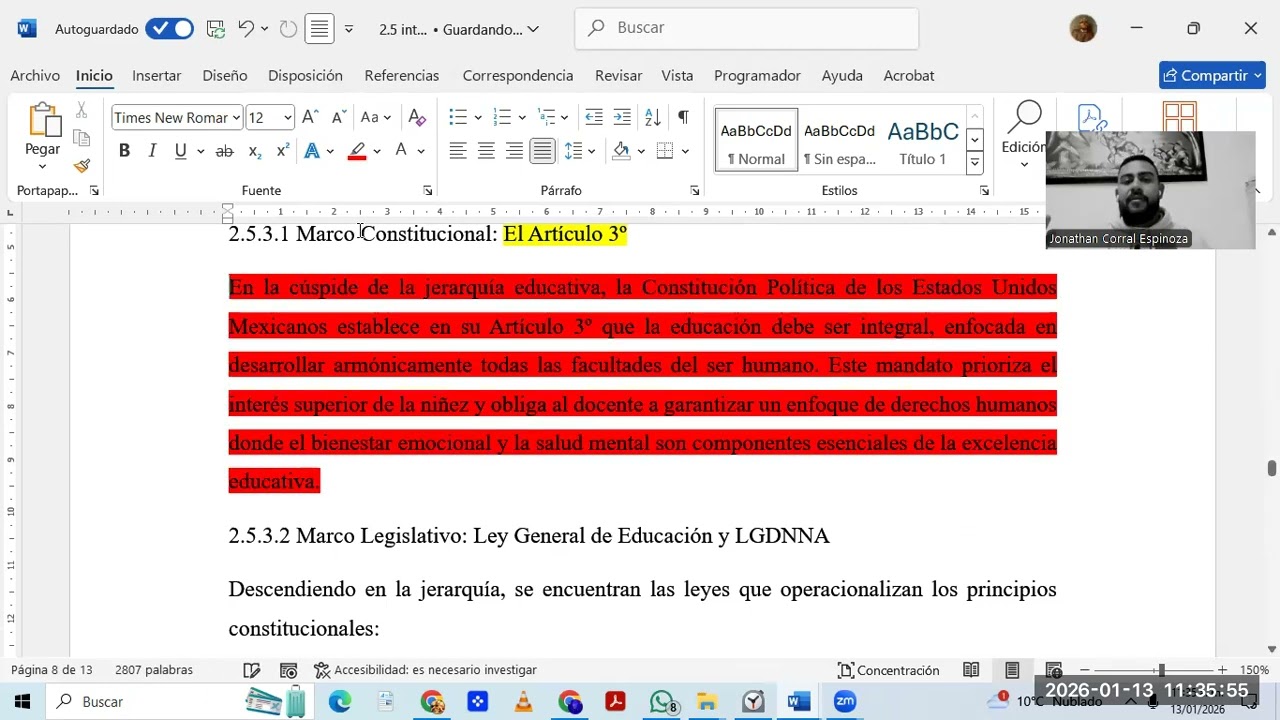The image size is (1280, 720).
Task: Open the spelling check status icon
Action: (x=252, y=670)
